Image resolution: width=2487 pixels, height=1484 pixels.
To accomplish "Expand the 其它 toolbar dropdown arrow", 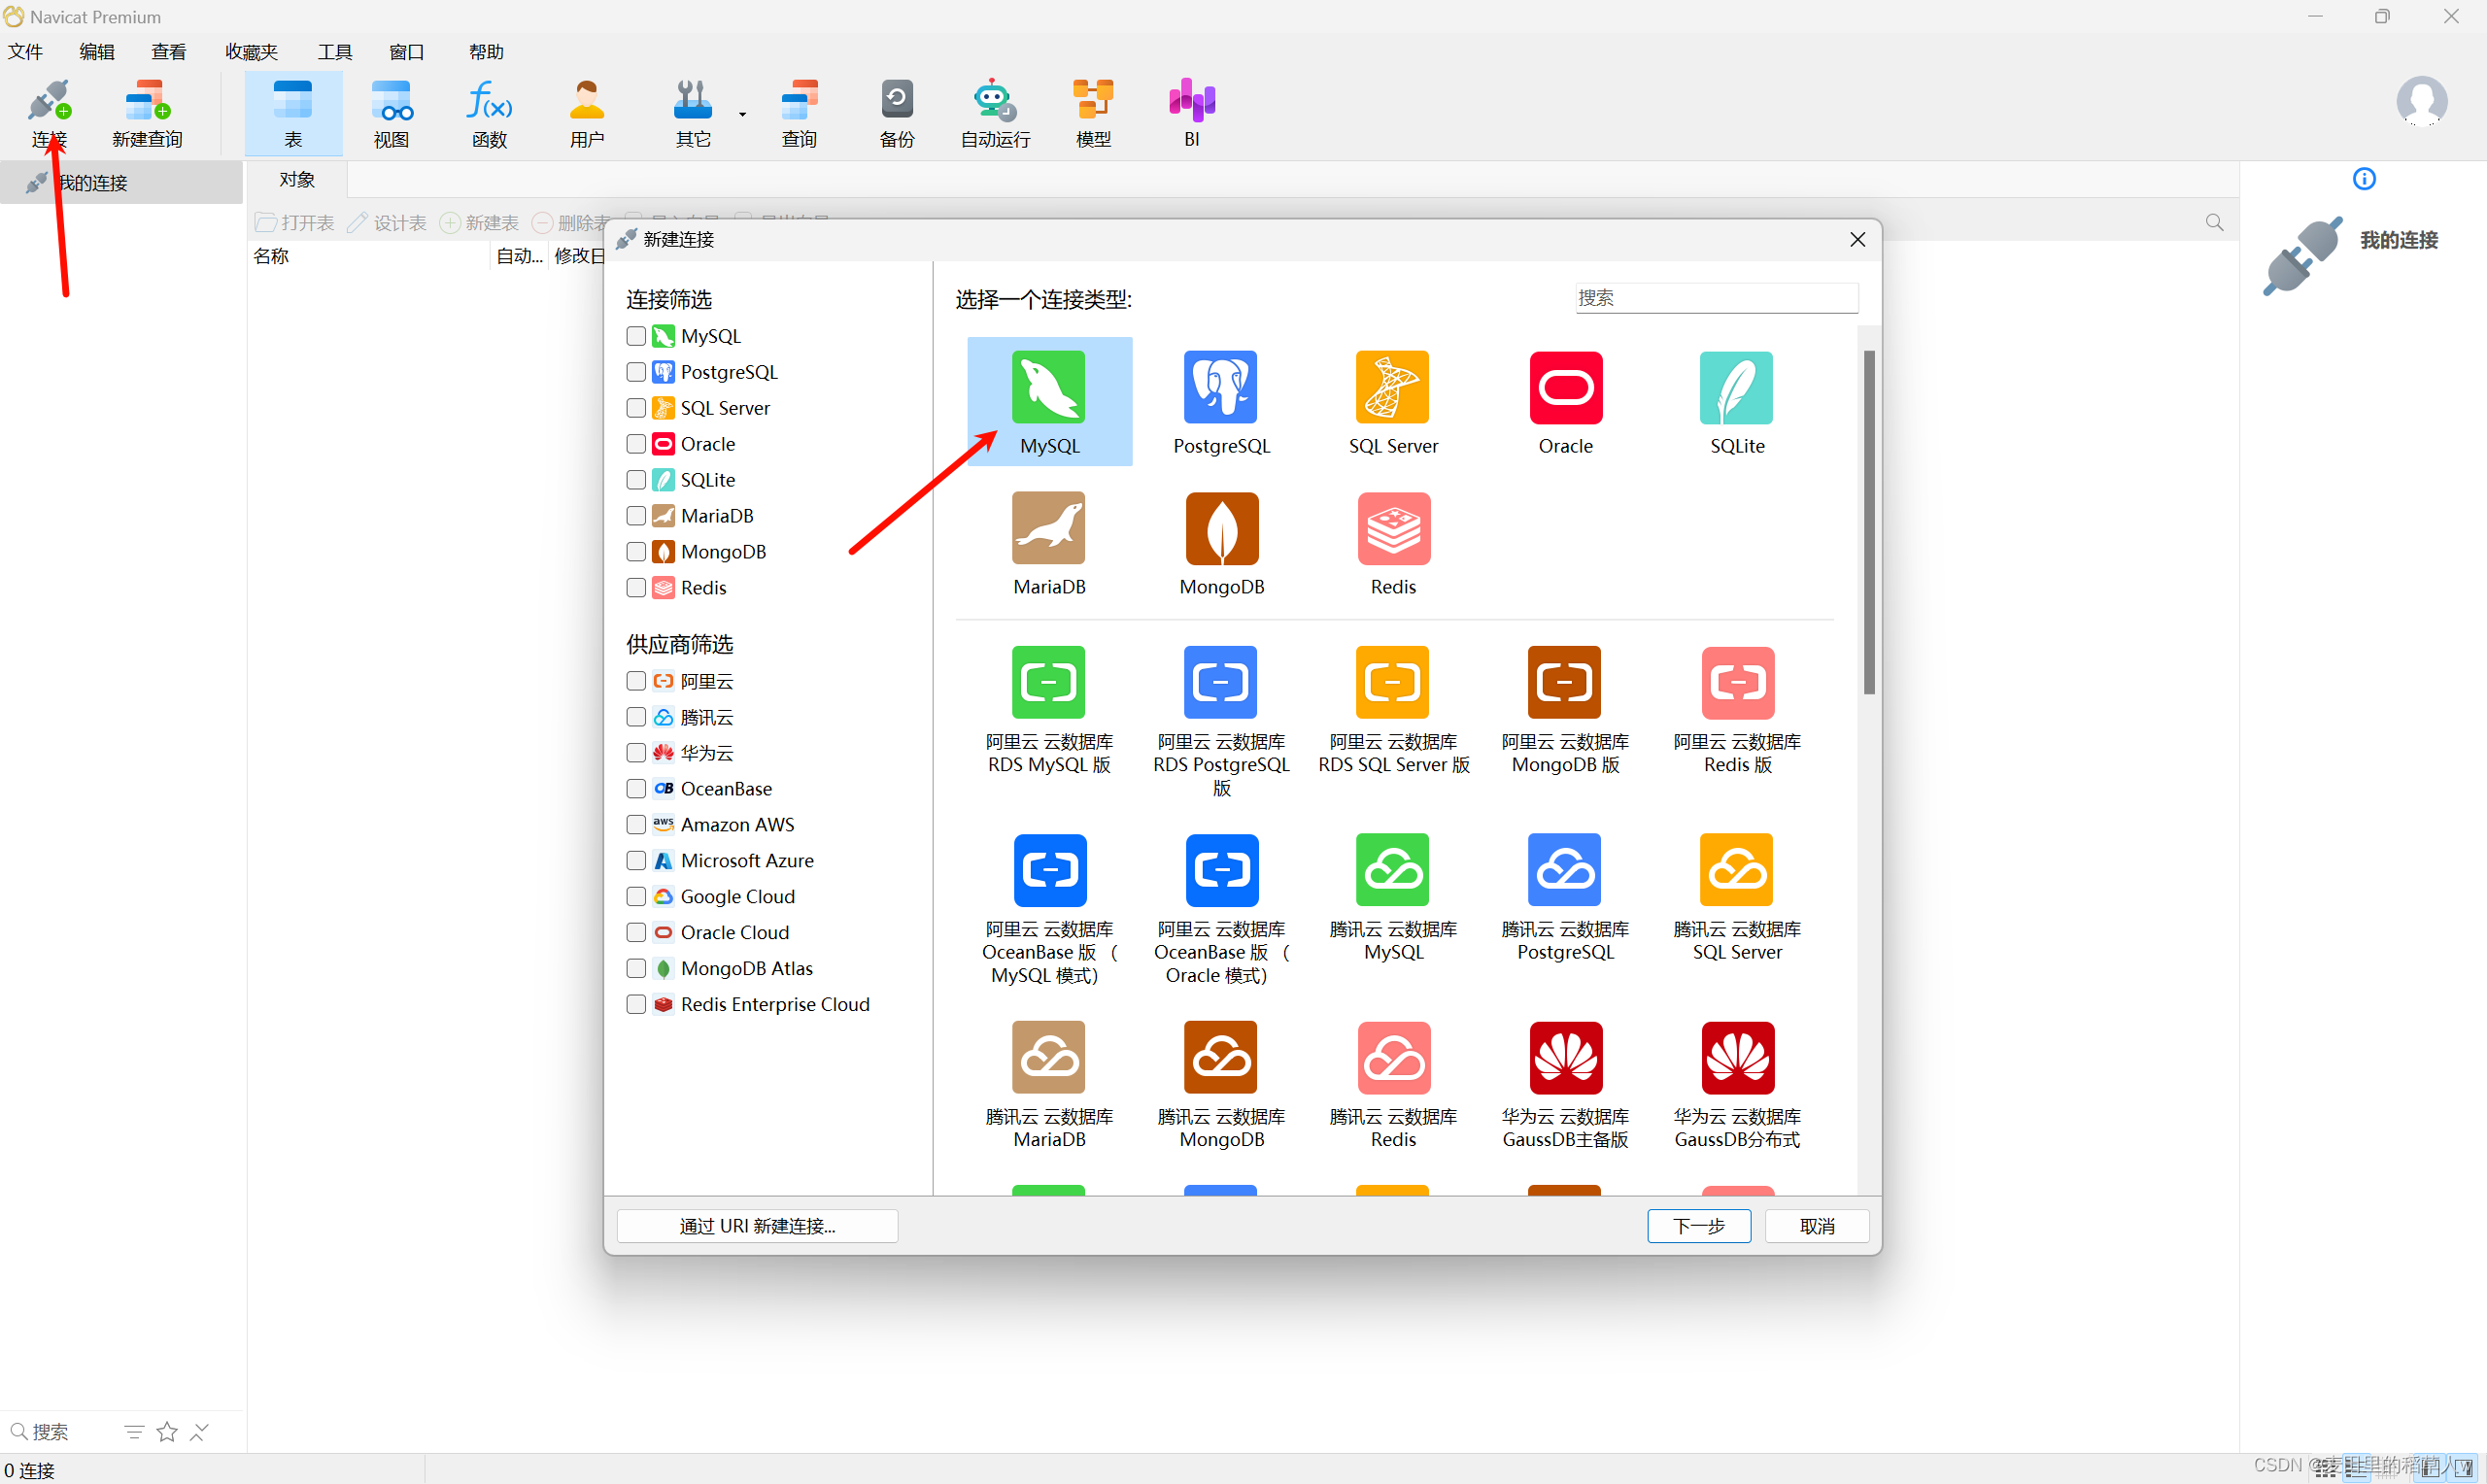I will 742,114.
